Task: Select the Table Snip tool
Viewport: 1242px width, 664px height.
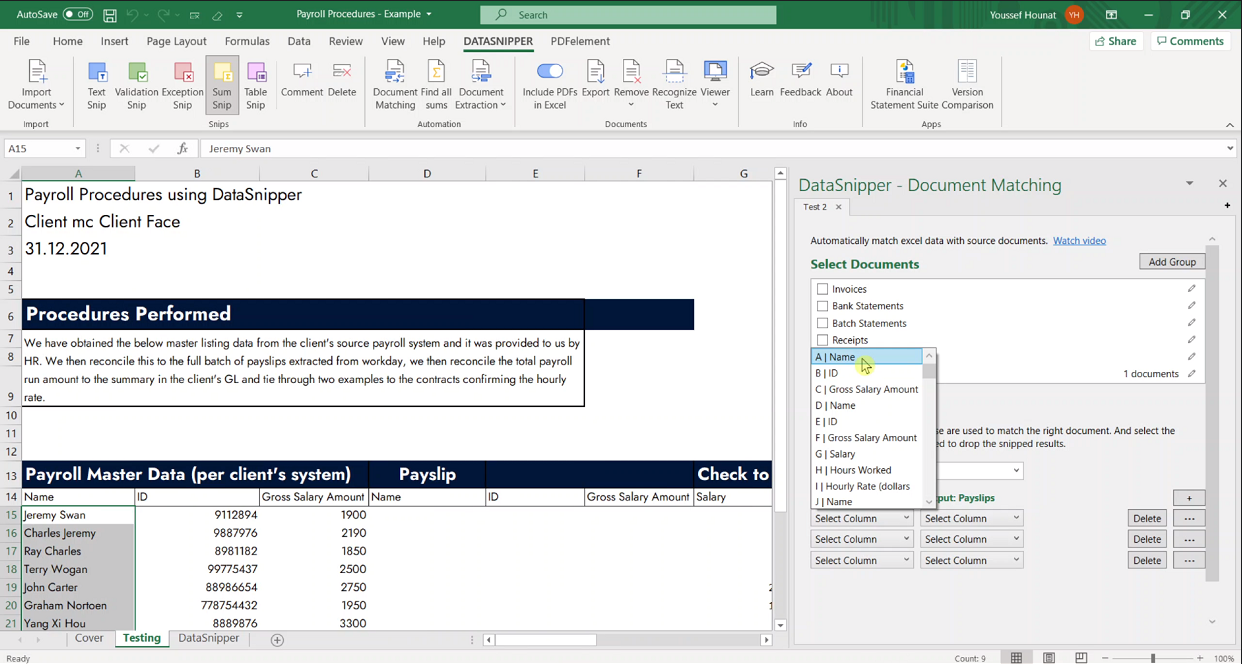Action: coord(256,84)
